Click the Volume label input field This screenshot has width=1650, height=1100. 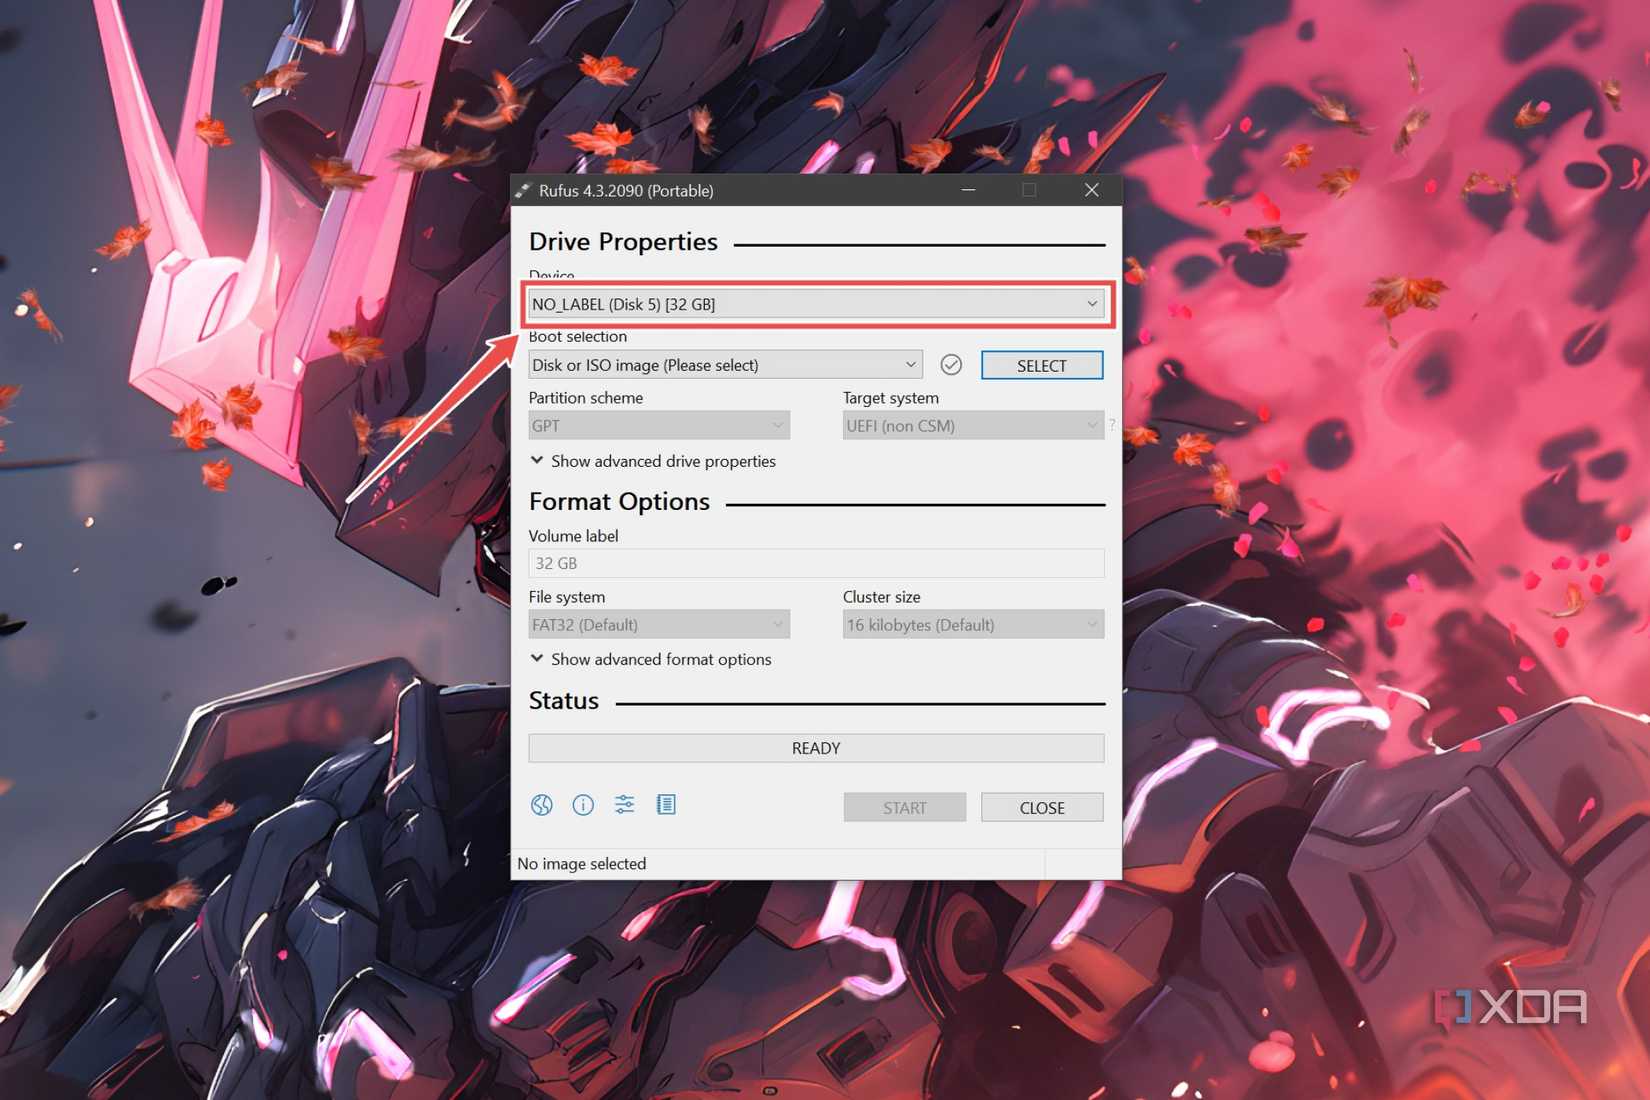pos(816,563)
